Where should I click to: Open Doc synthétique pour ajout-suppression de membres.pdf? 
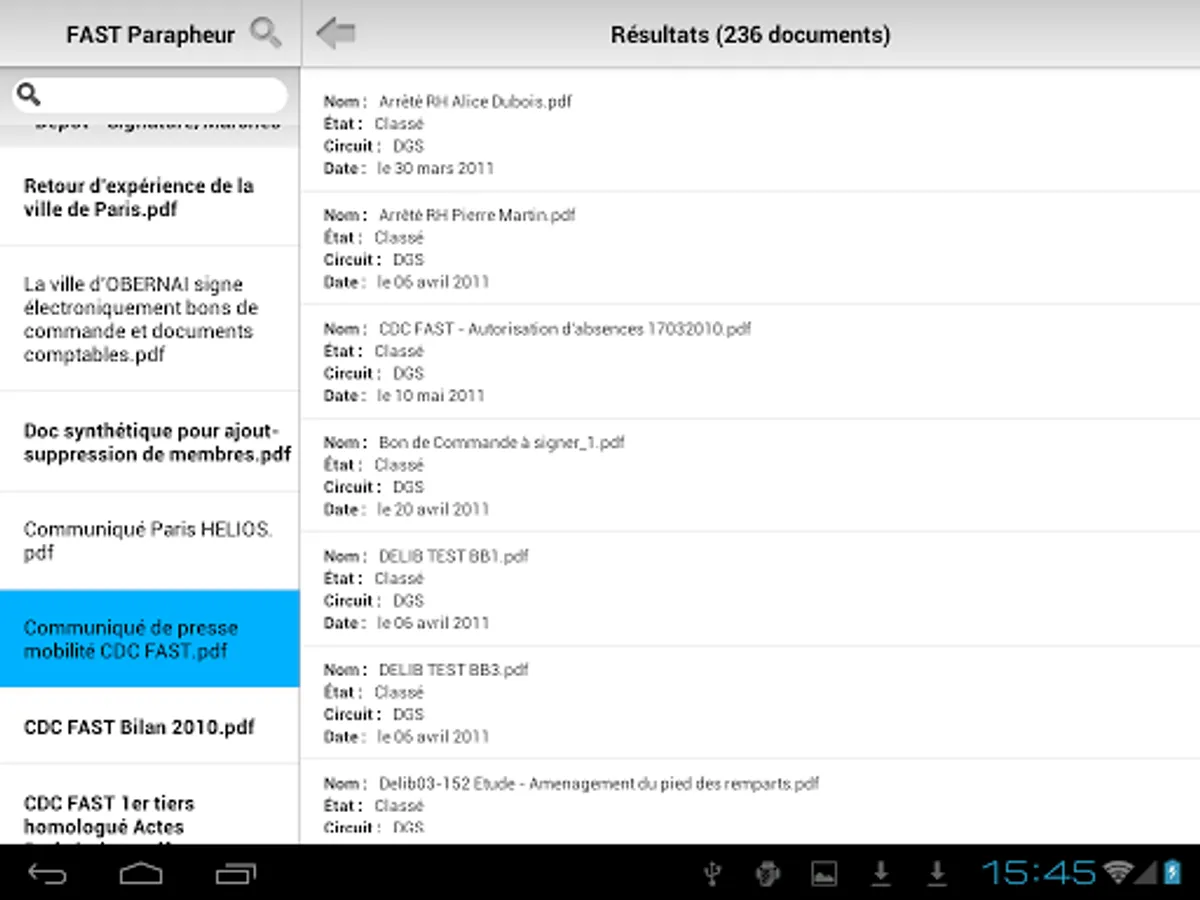[x=150, y=442]
